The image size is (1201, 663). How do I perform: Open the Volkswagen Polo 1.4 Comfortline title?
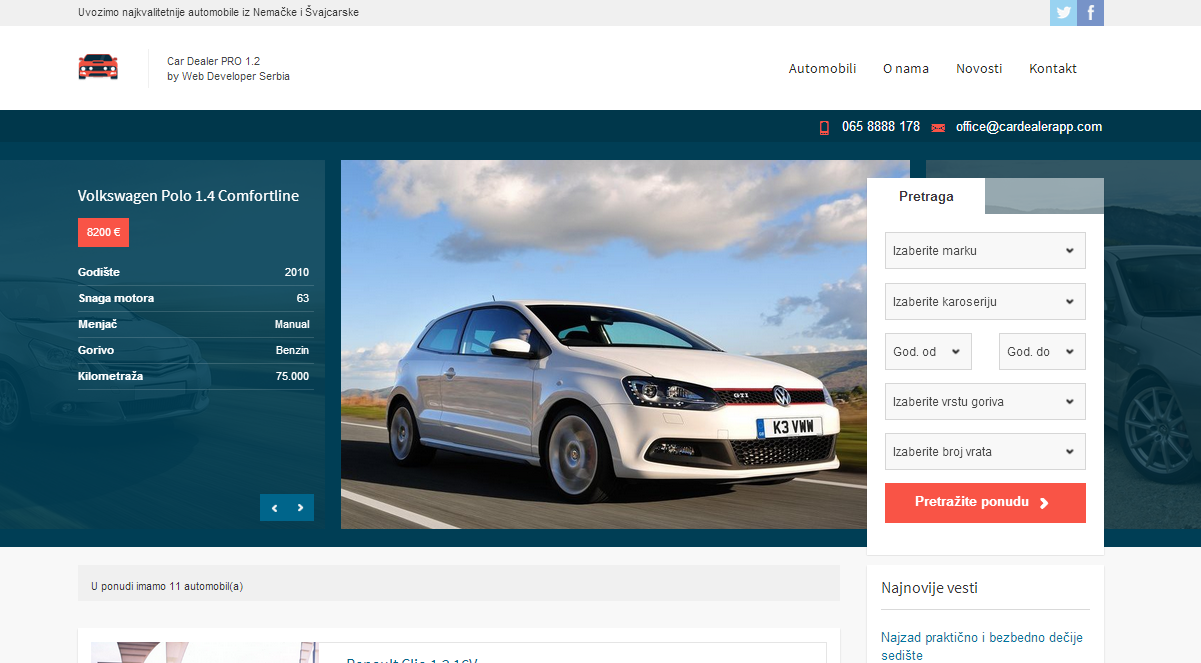[188, 196]
